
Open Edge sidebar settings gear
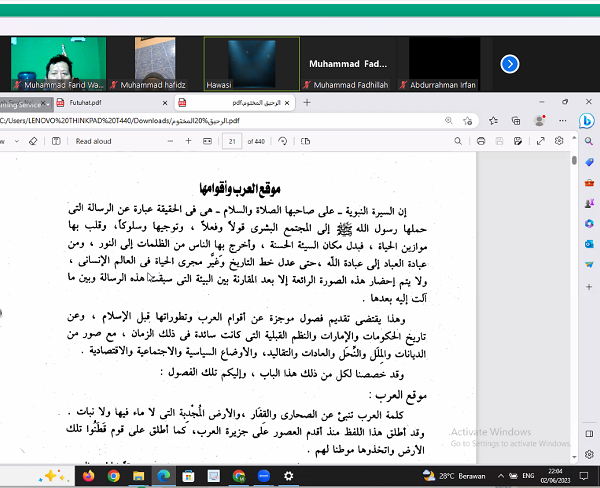click(x=589, y=454)
